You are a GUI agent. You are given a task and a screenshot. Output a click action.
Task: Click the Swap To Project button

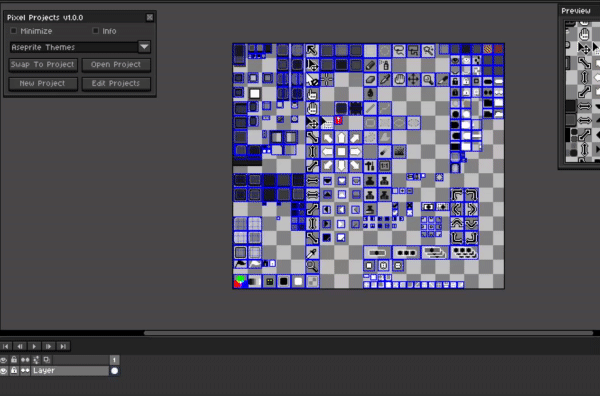tap(43, 65)
